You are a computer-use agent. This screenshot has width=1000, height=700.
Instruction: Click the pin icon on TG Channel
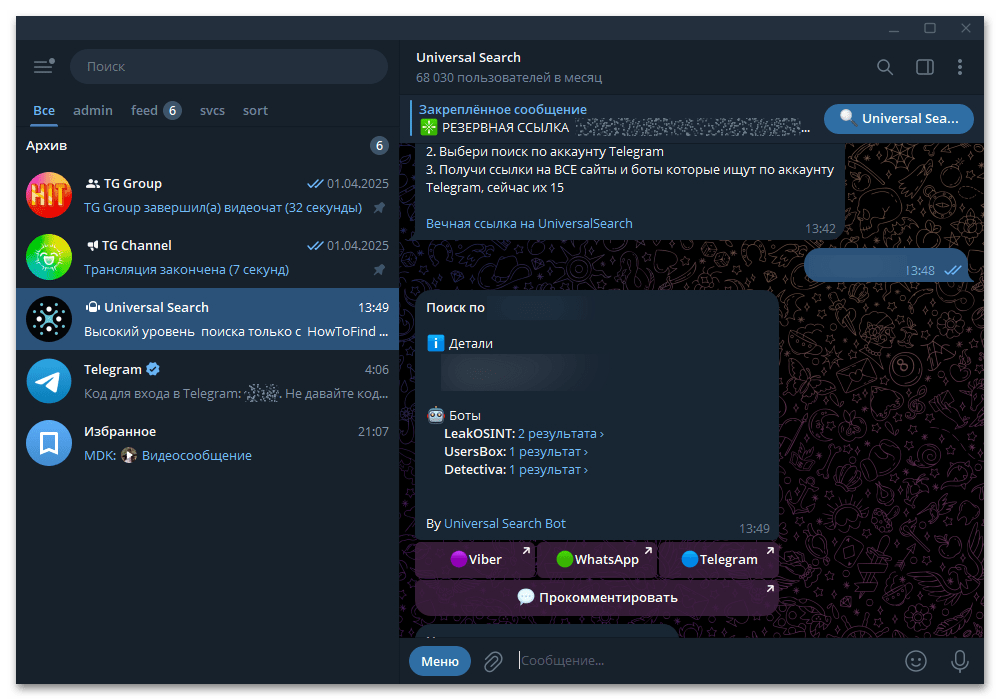pos(379,269)
